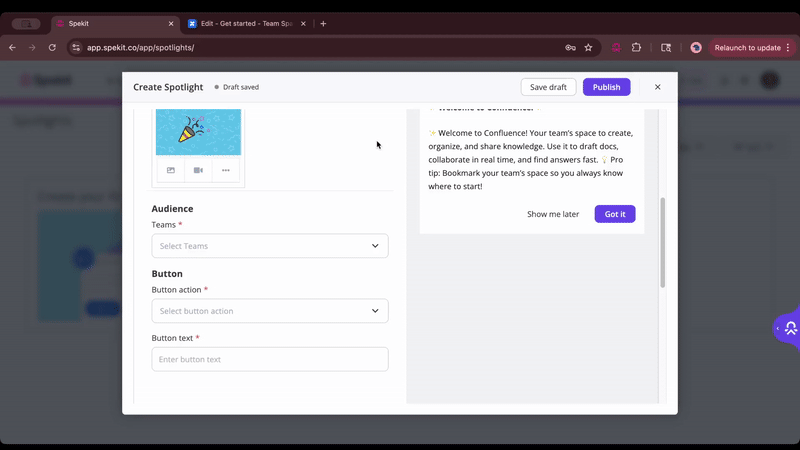The height and width of the screenshot is (450, 800).
Task: Open the browser extensions puzzle icon
Action: pos(636,47)
